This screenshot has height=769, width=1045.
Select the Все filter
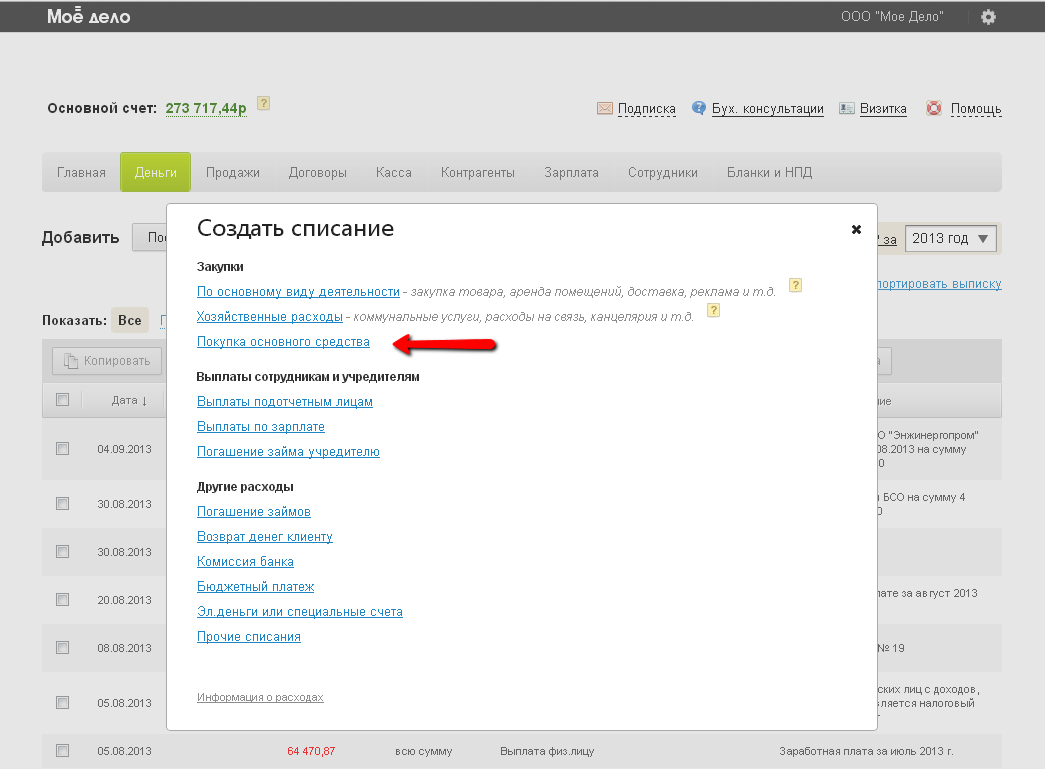[129, 321]
